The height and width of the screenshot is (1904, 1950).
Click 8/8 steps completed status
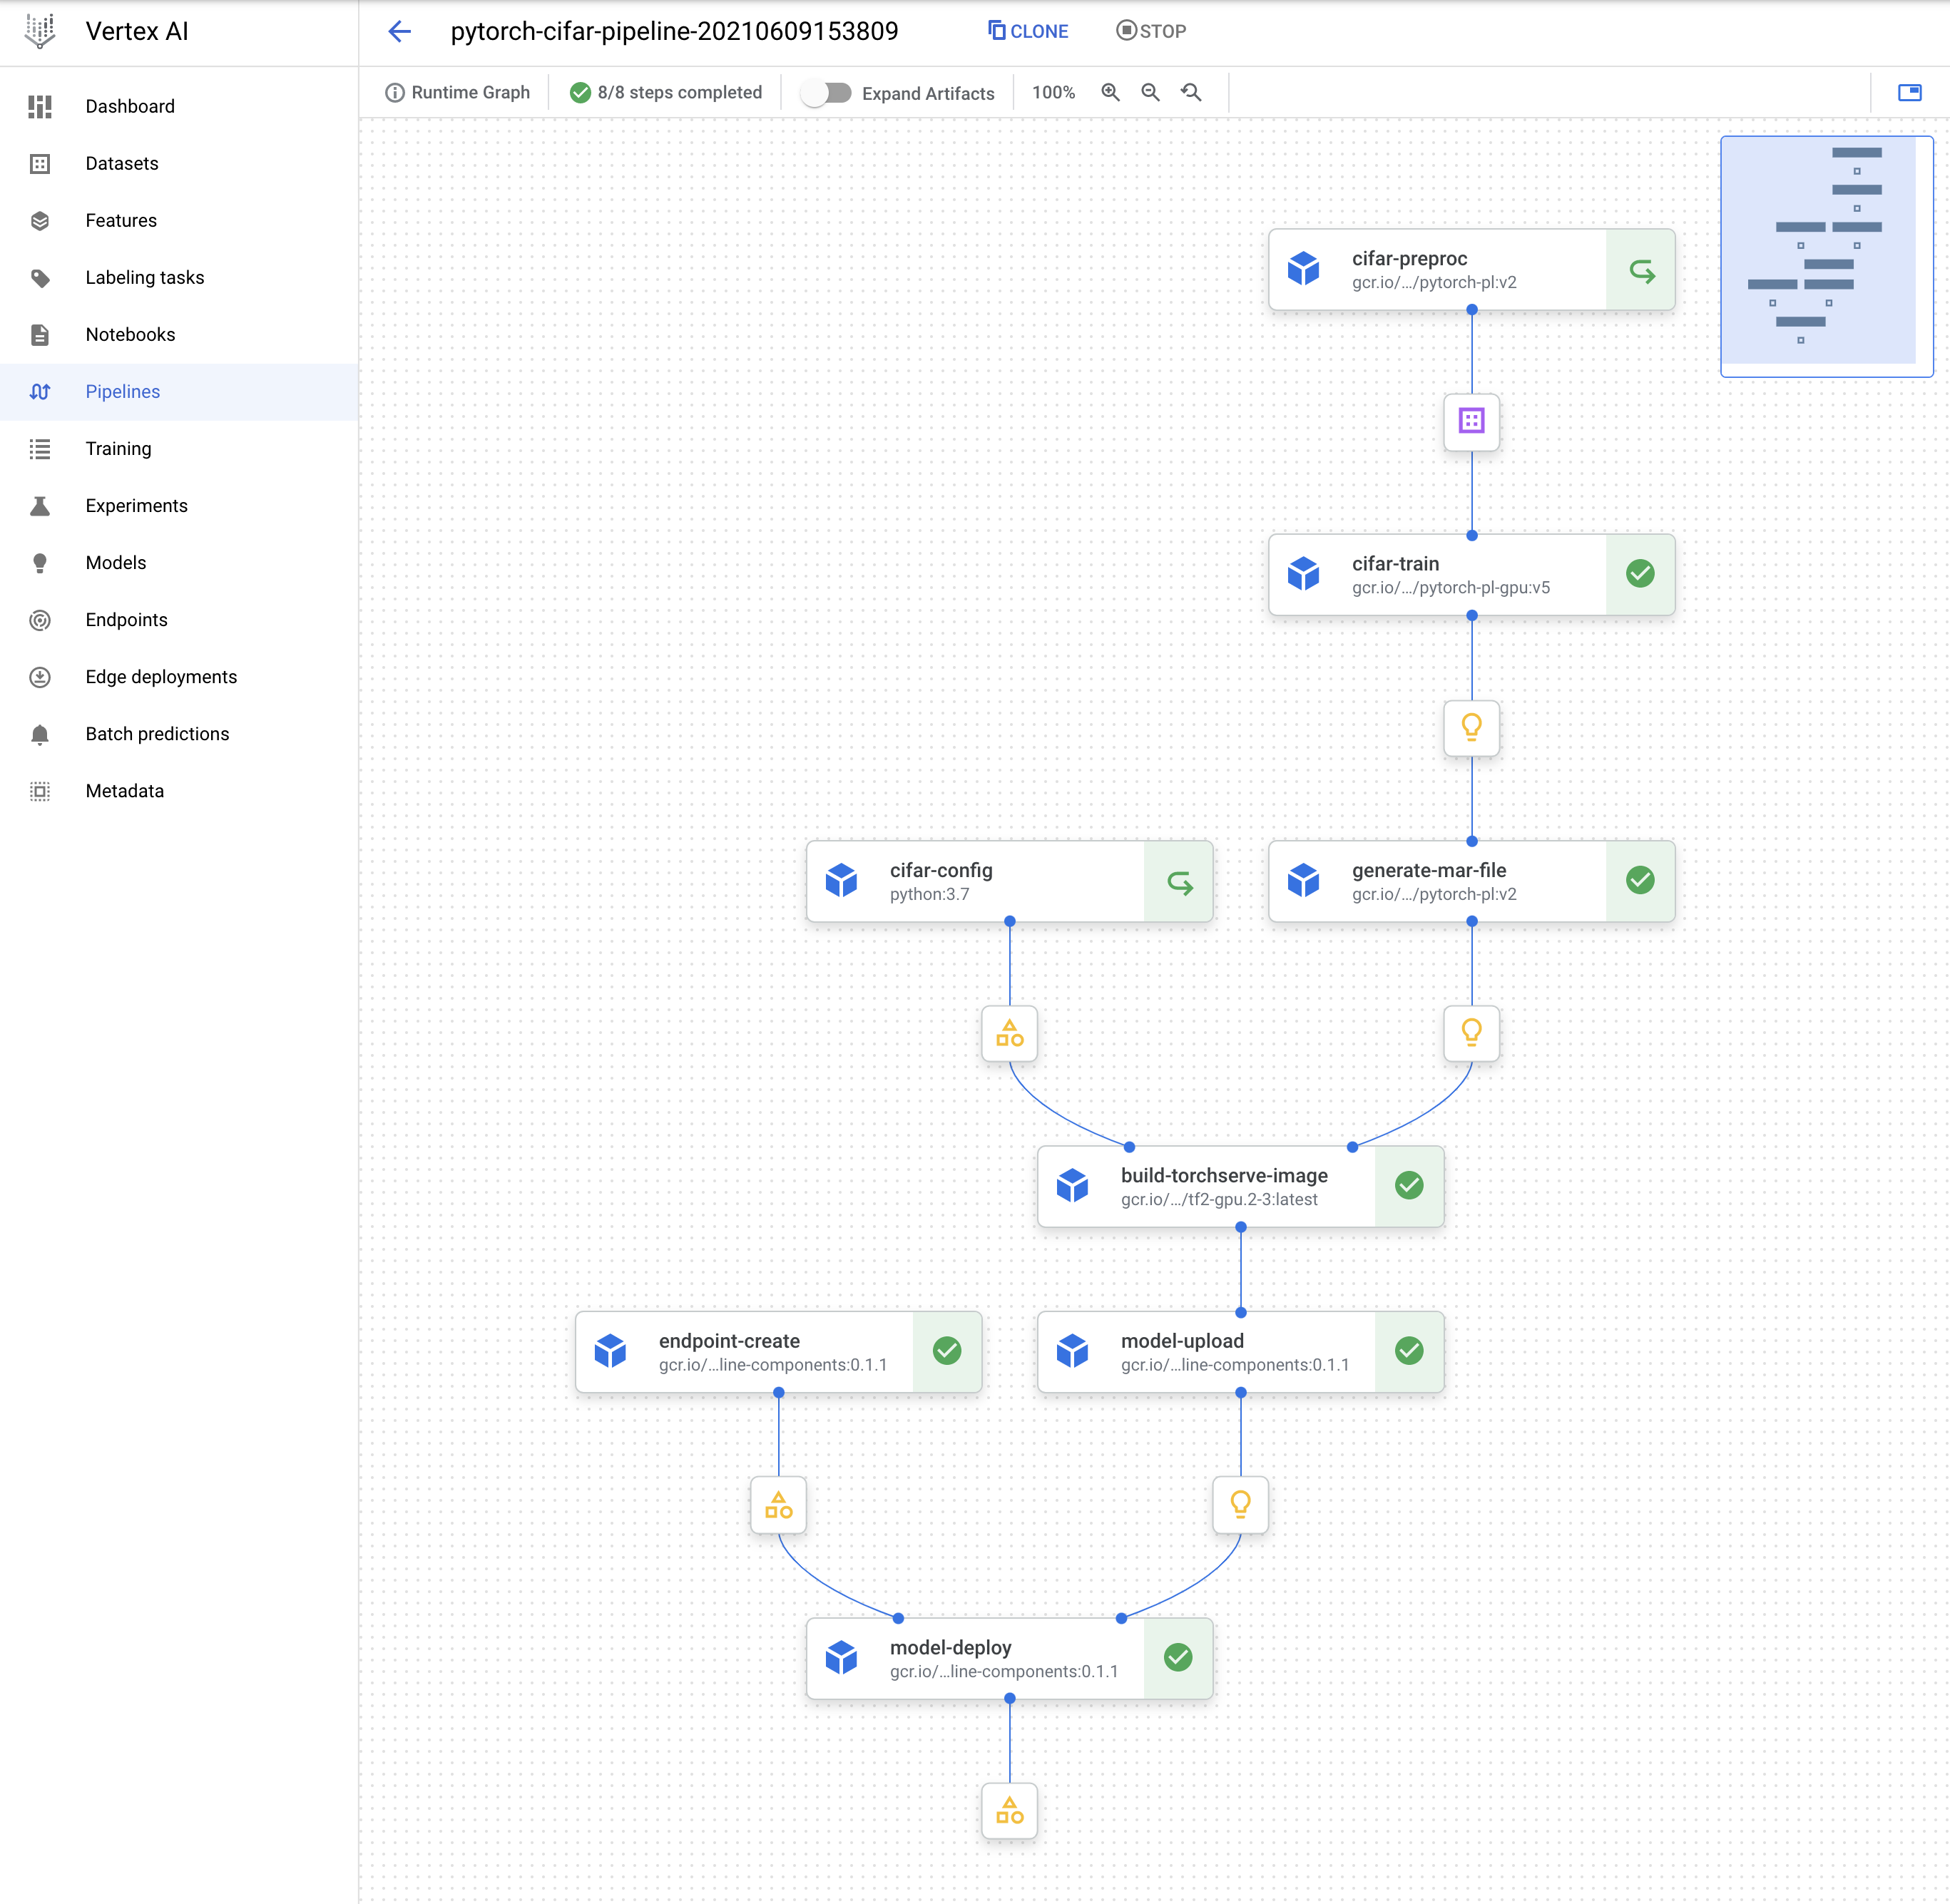pos(666,92)
